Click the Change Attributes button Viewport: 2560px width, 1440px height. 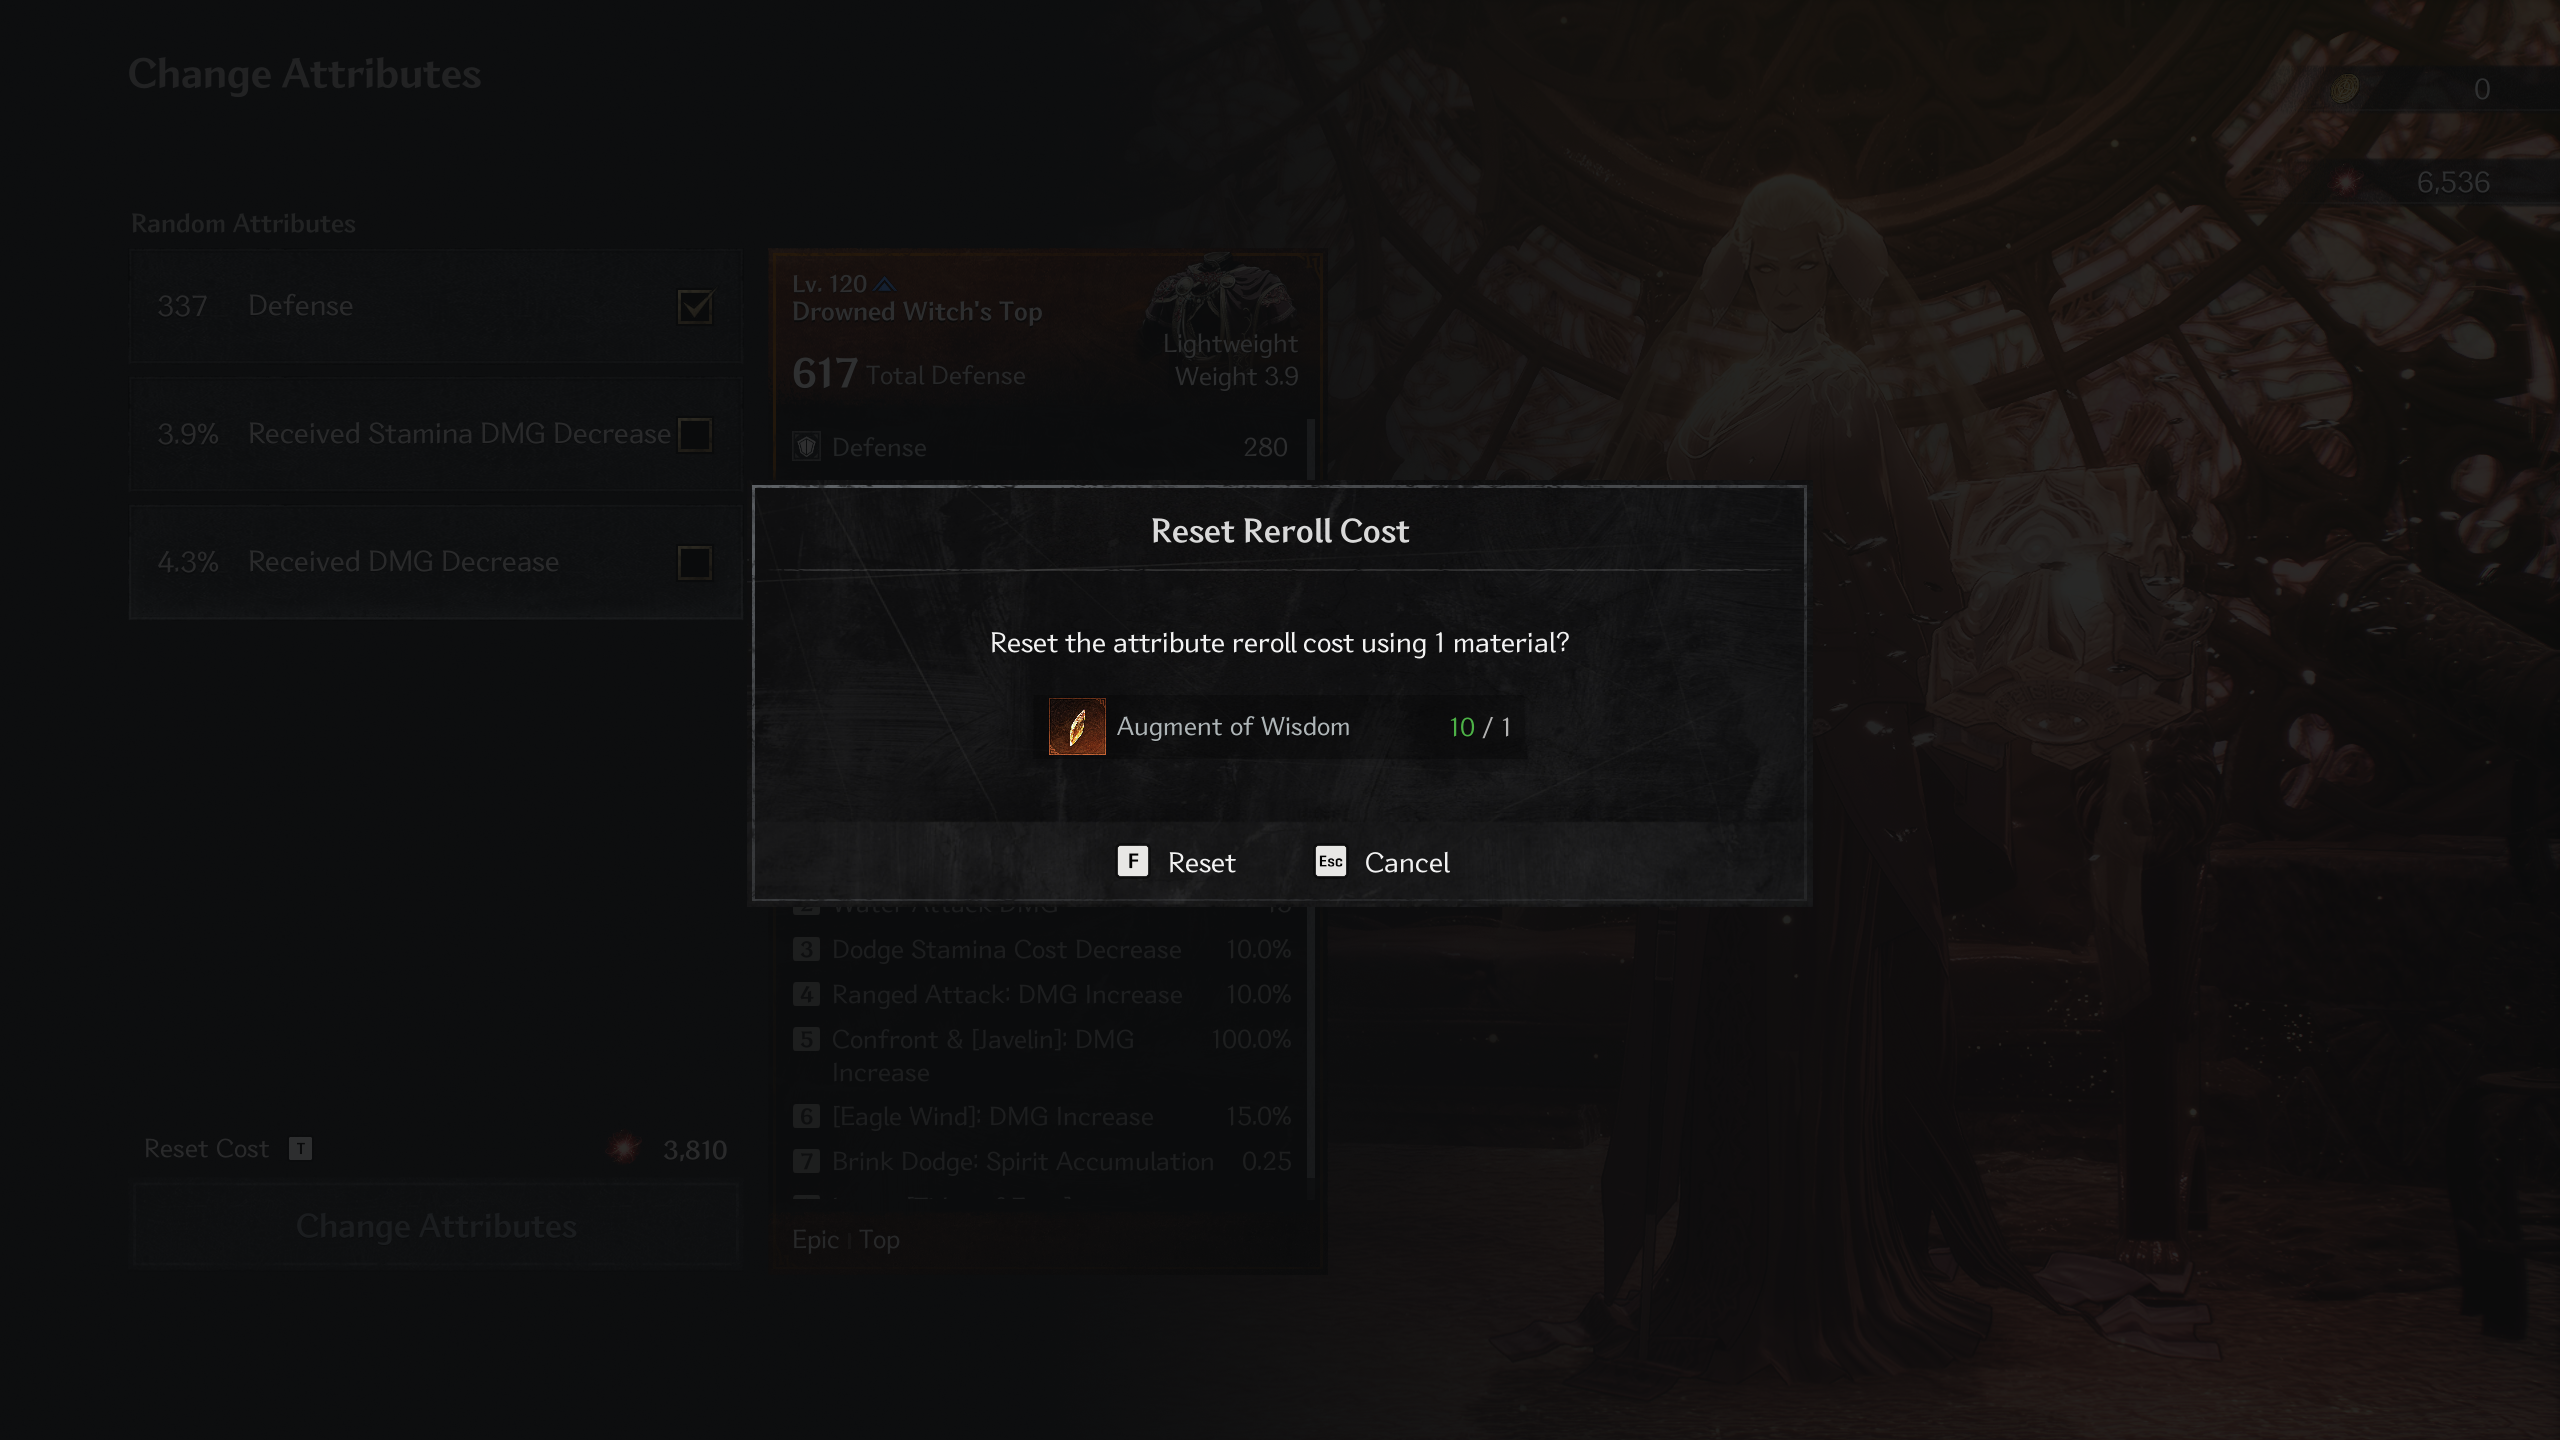click(436, 1226)
